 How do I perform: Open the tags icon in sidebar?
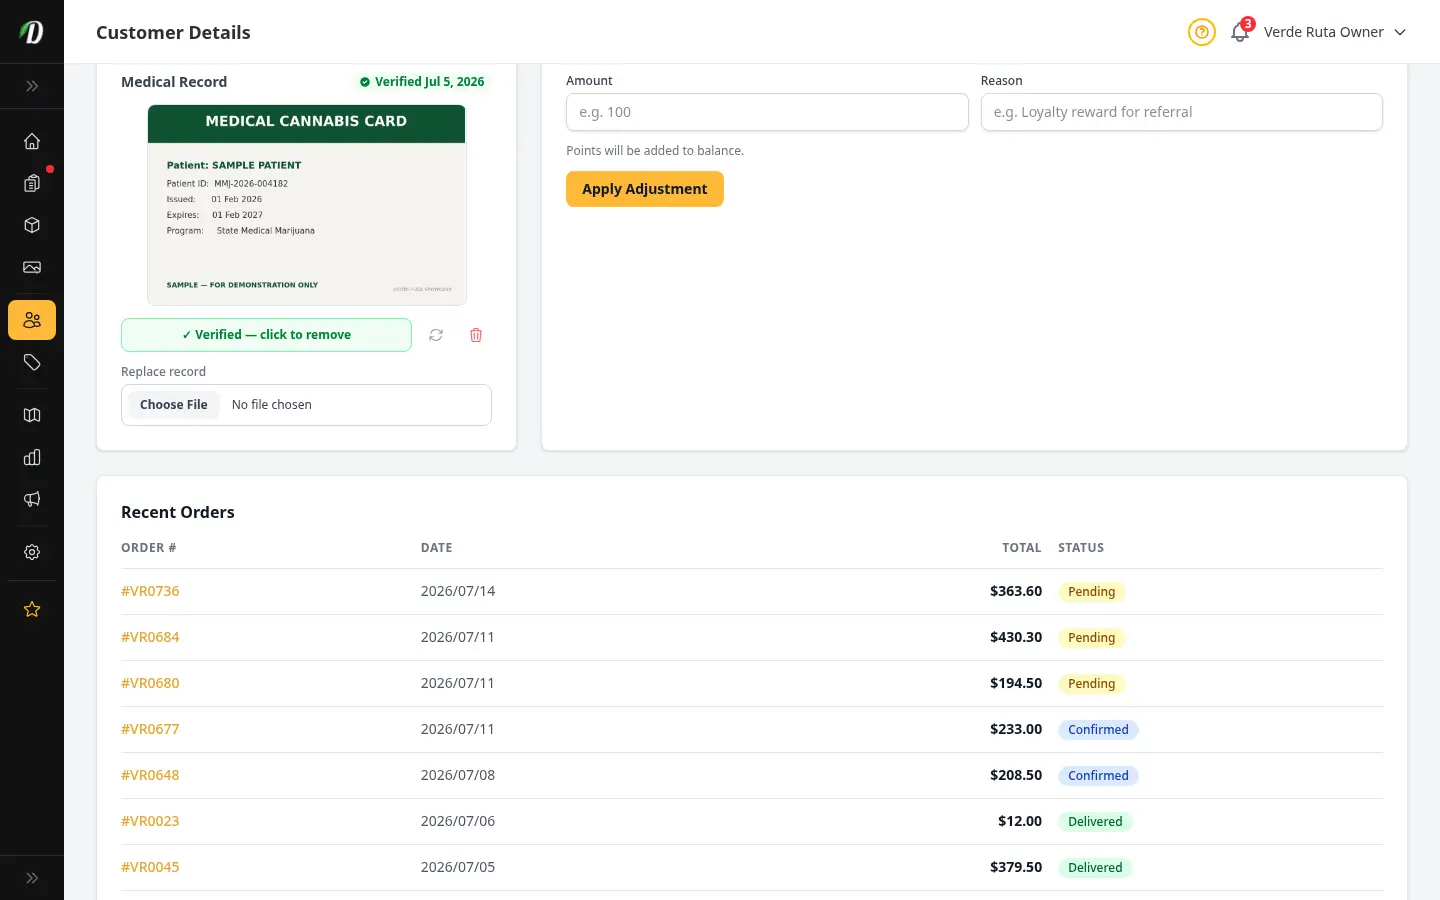tap(32, 362)
